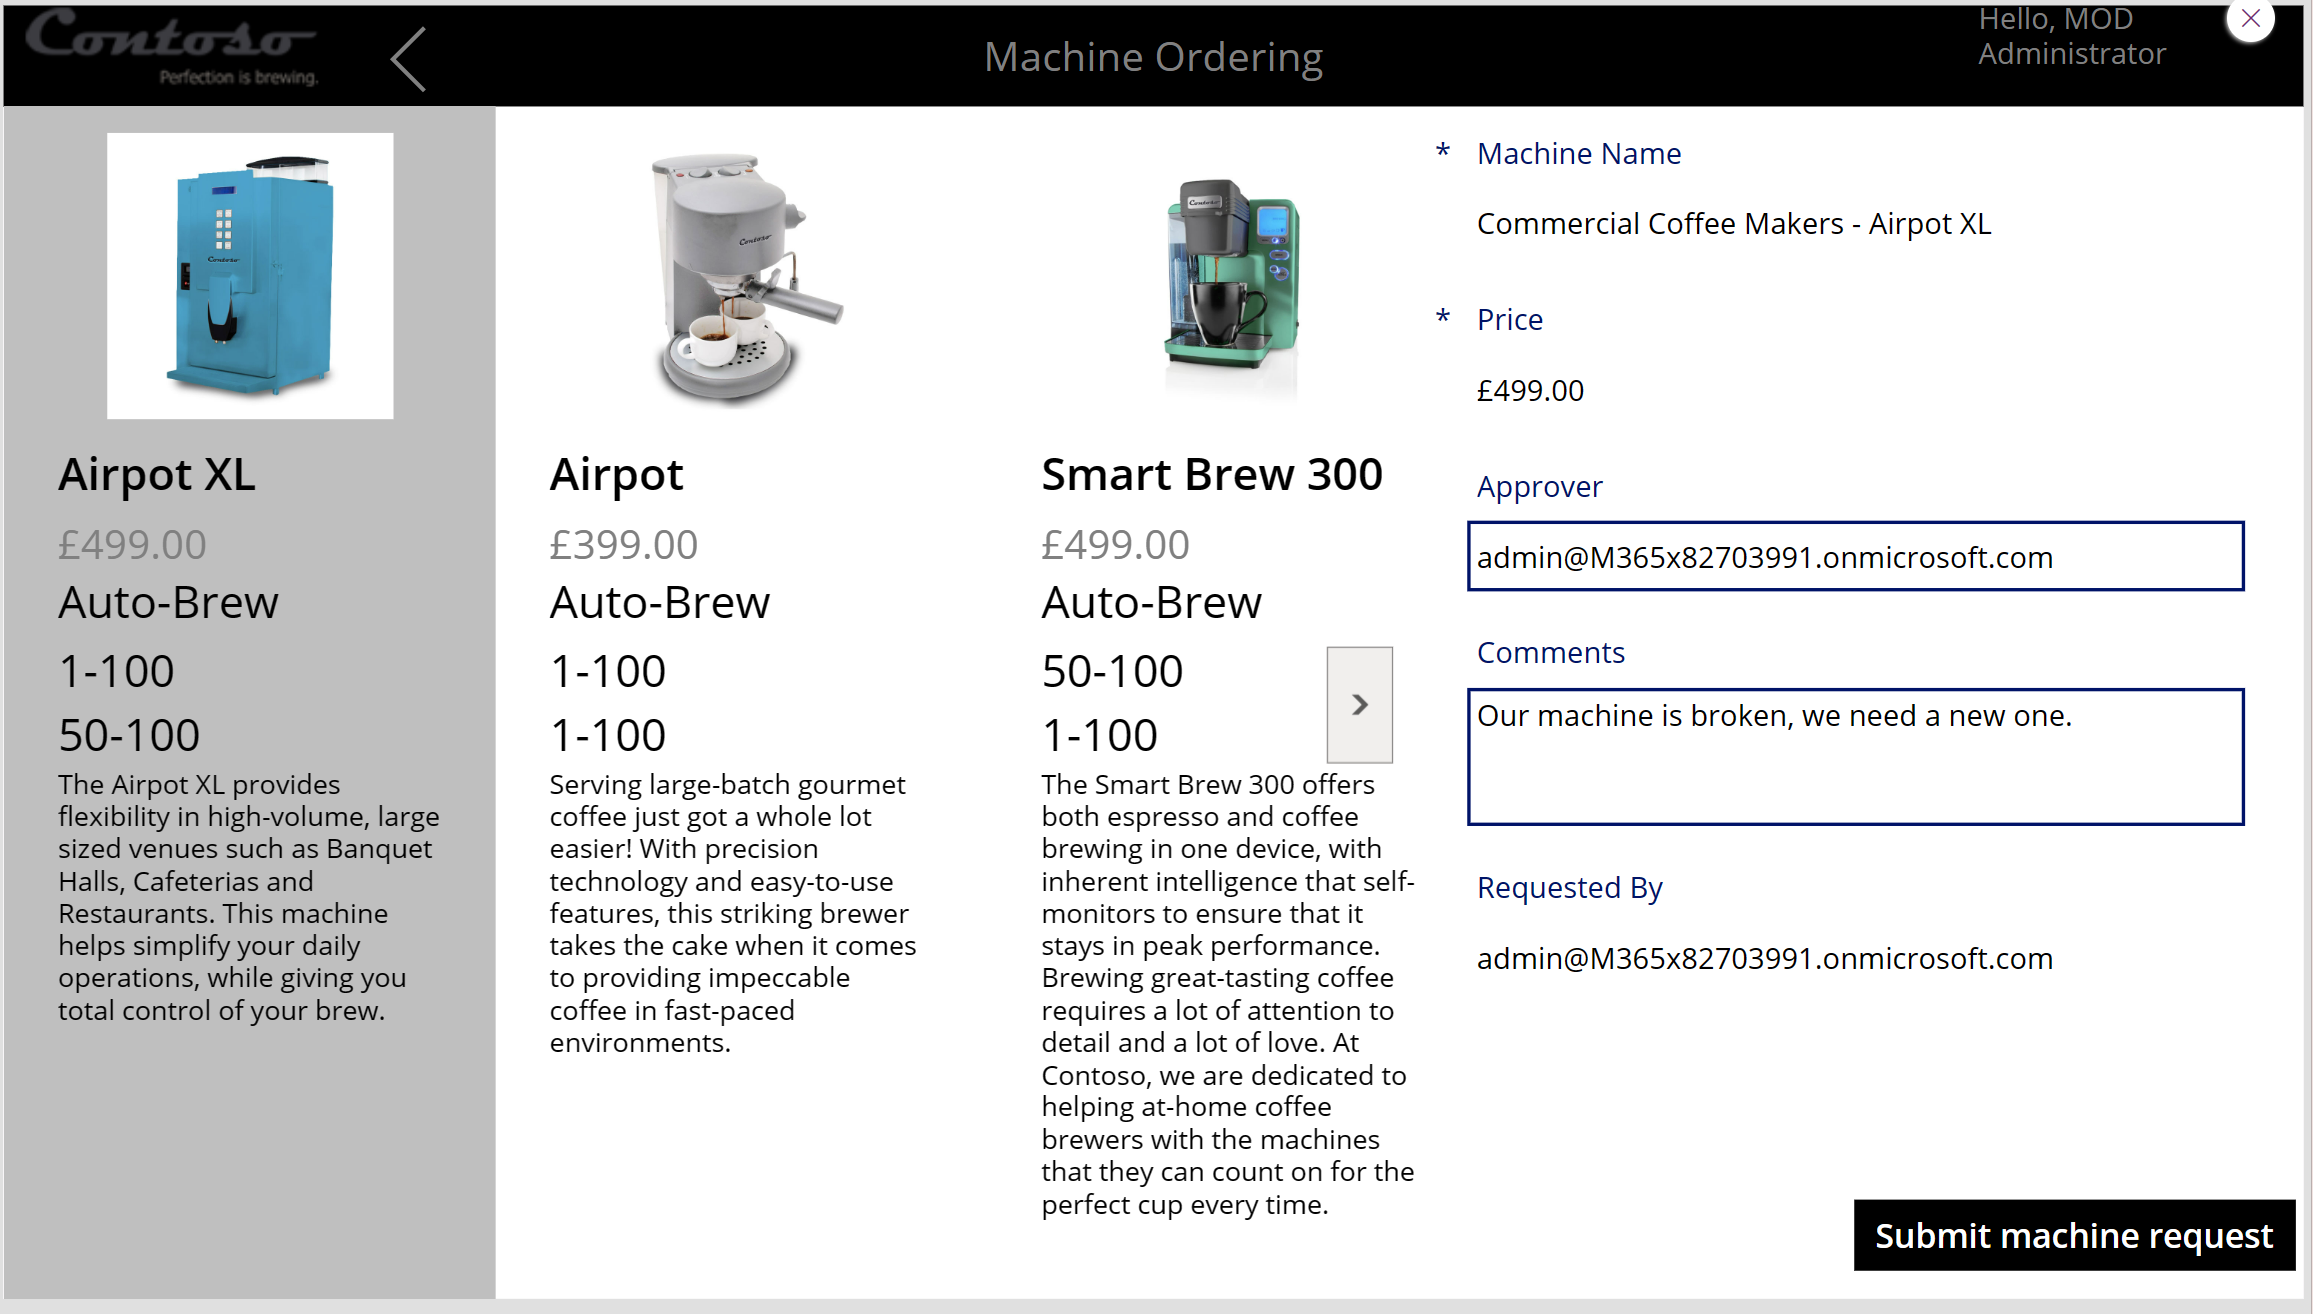Image resolution: width=2313 pixels, height=1314 pixels.
Task: Click the Price label
Action: tap(1509, 319)
